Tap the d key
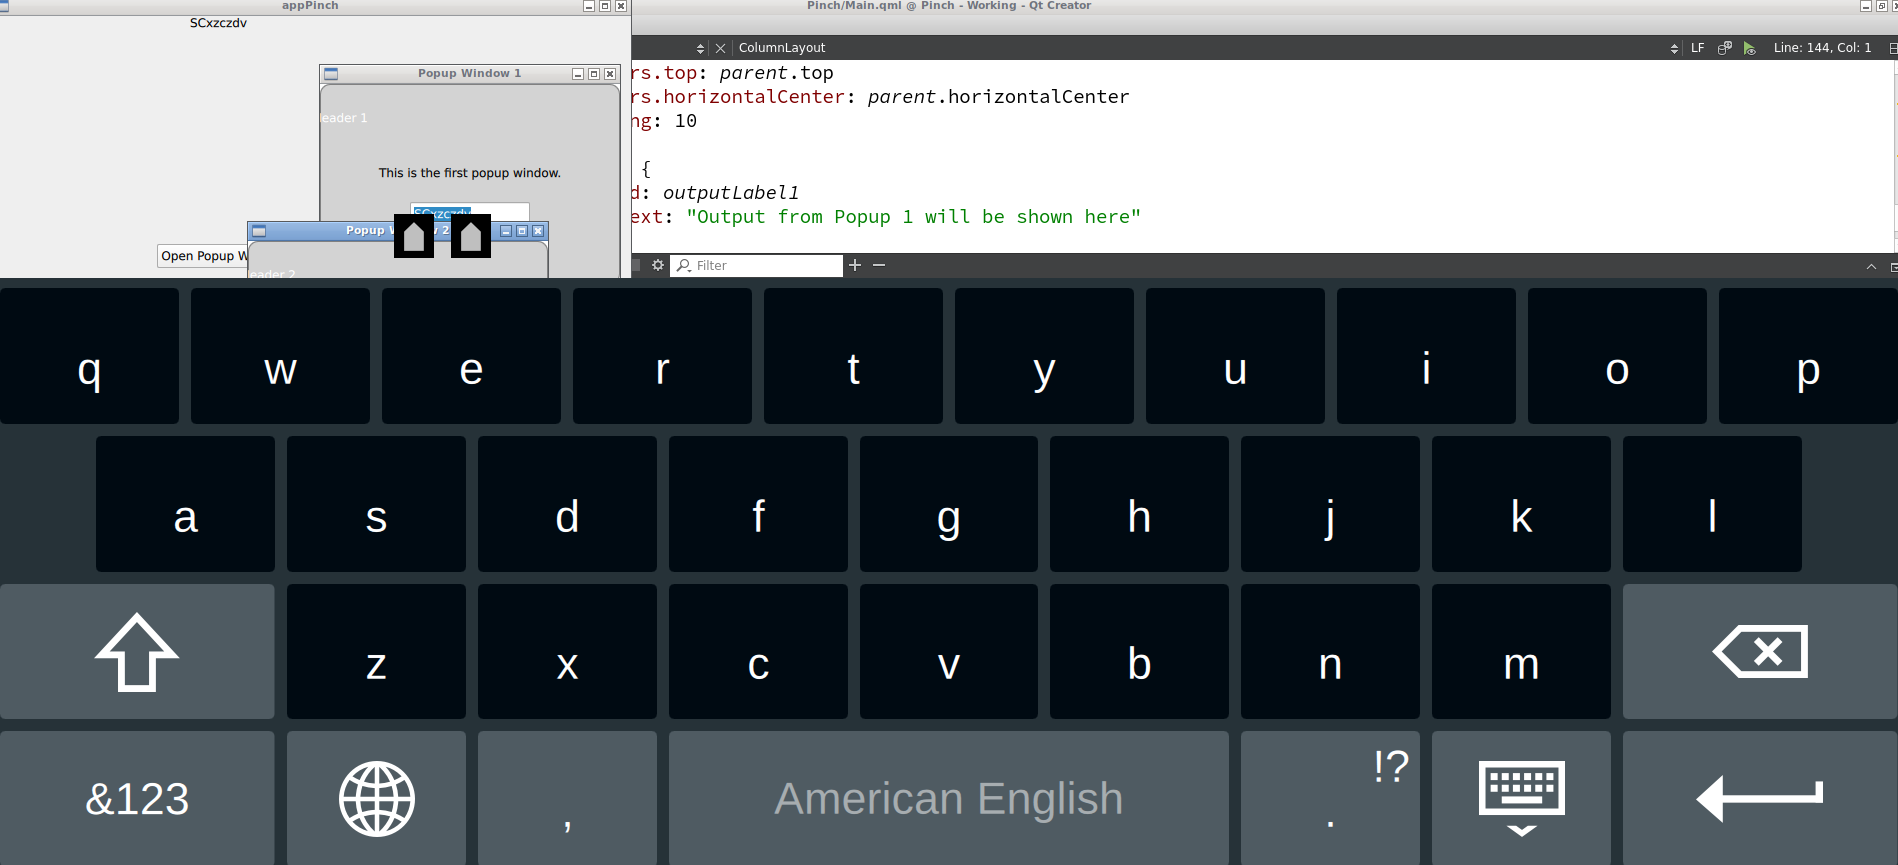 567,504
